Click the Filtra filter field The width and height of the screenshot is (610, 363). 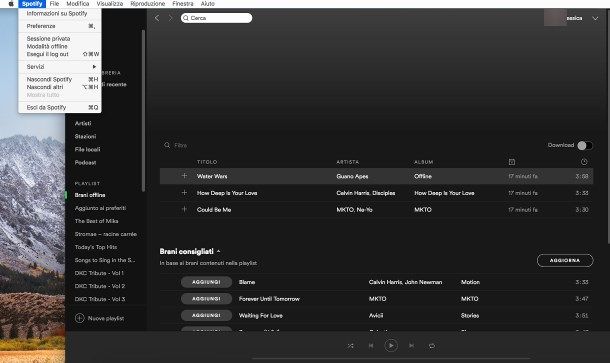click(181, 145)
